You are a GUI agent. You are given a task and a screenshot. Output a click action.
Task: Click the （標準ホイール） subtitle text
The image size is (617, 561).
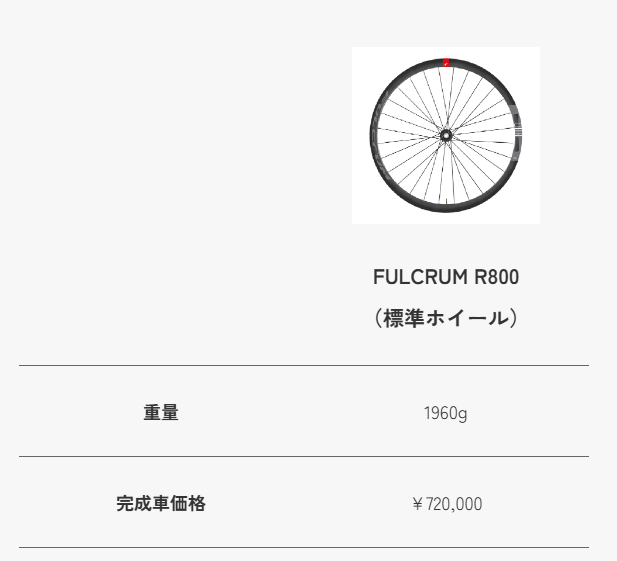(x=445, y=319)
